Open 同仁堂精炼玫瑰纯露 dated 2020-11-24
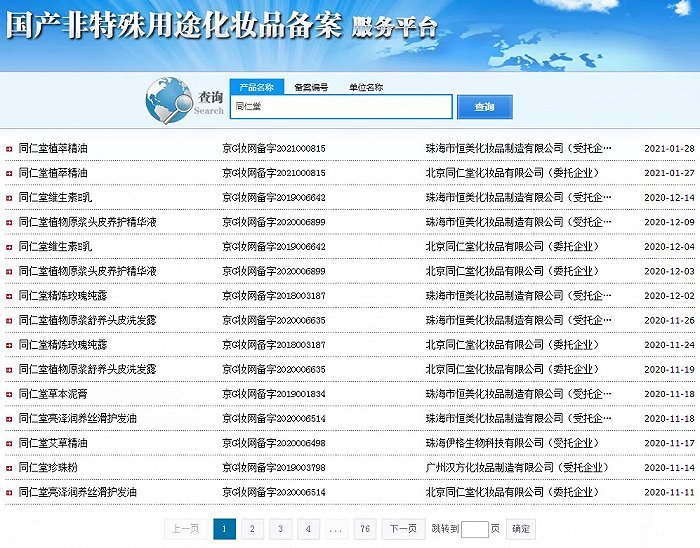 tap(63, 345)
